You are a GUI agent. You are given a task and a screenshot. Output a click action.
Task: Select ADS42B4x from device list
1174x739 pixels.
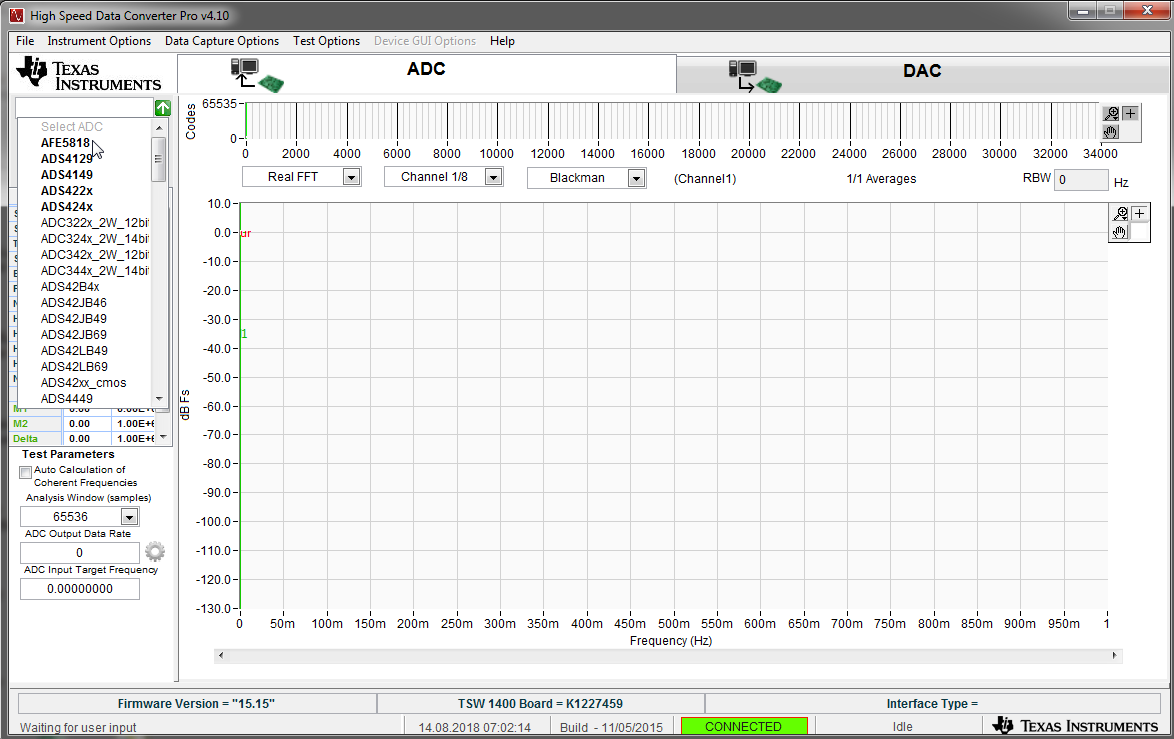click(70, 286)
